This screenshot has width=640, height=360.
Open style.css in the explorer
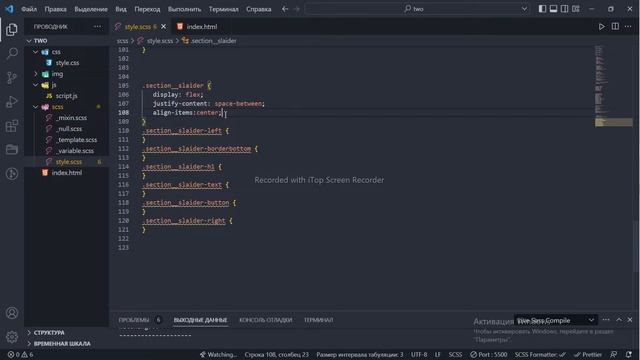67,63
